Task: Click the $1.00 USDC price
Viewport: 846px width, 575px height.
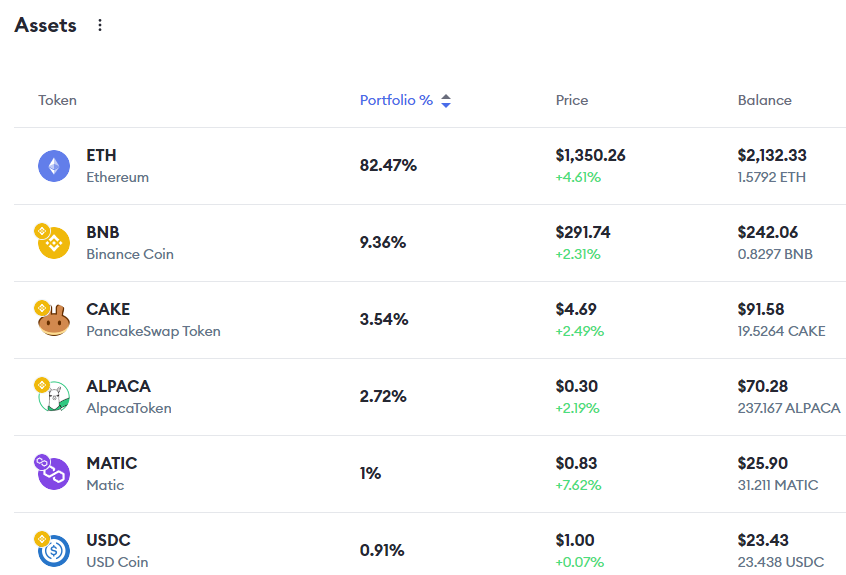Action: (575, 540)
